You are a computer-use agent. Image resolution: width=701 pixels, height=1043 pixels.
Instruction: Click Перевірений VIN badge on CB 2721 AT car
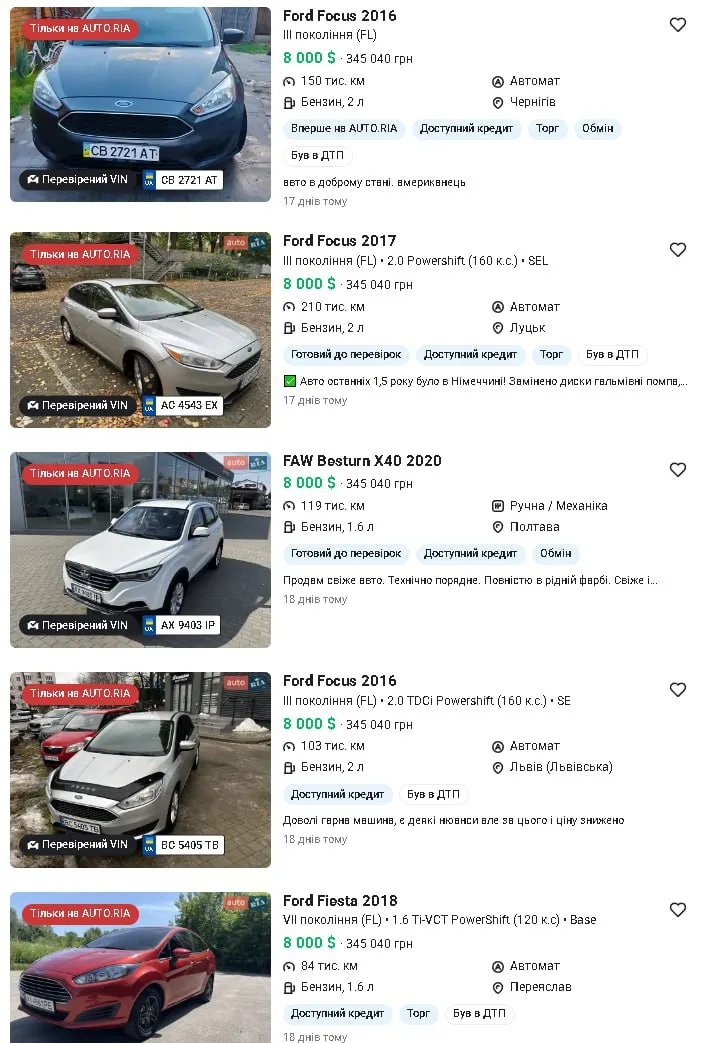coord(77,180)
